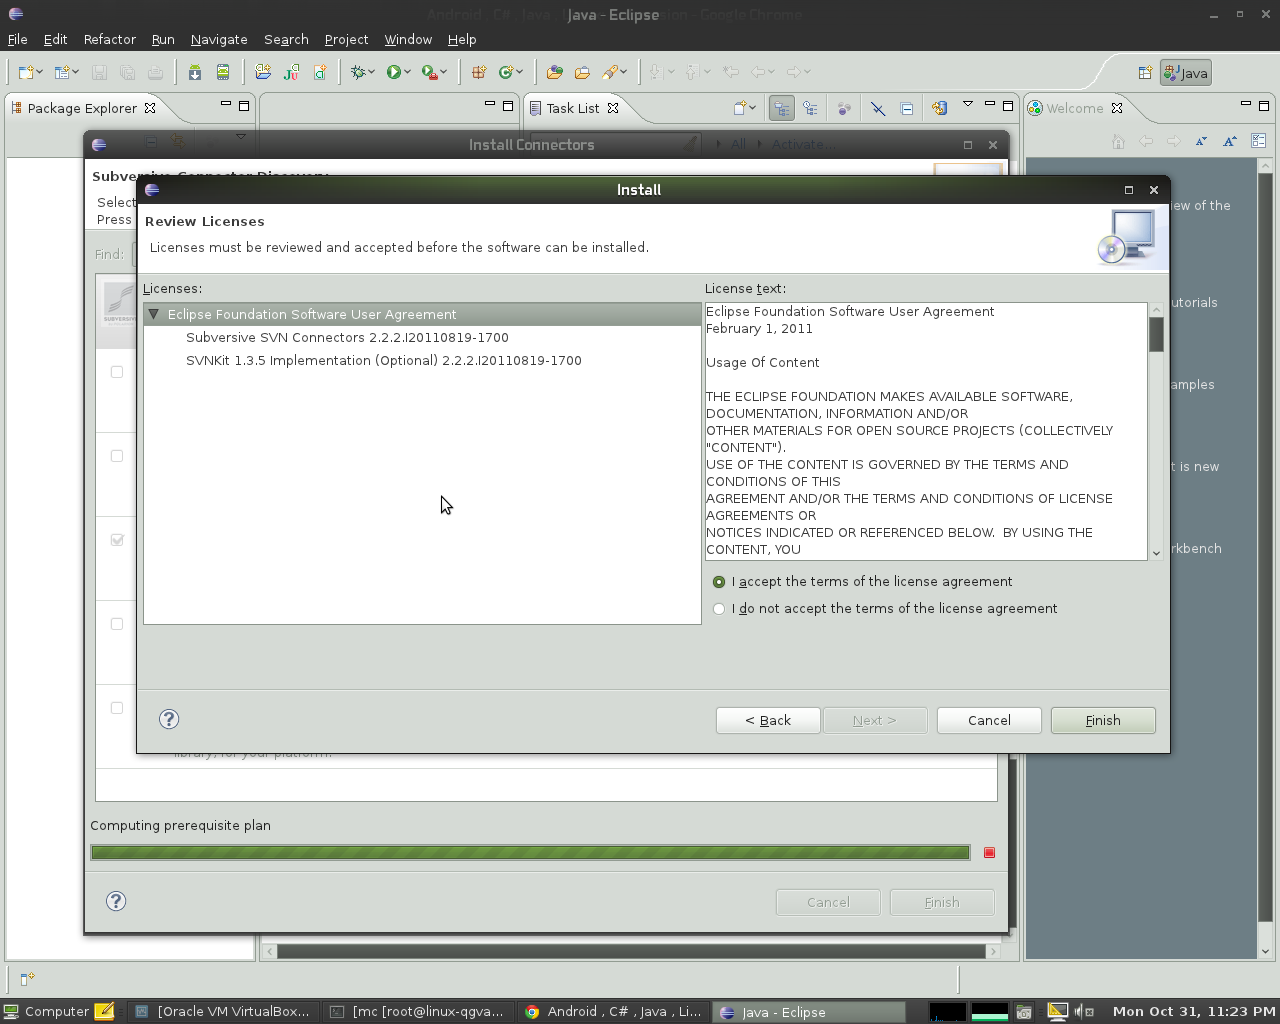Switch to Oracle VM VirtualBox taskbar window
The image size is (1280, 1024).
click(x=225, y=1011)
